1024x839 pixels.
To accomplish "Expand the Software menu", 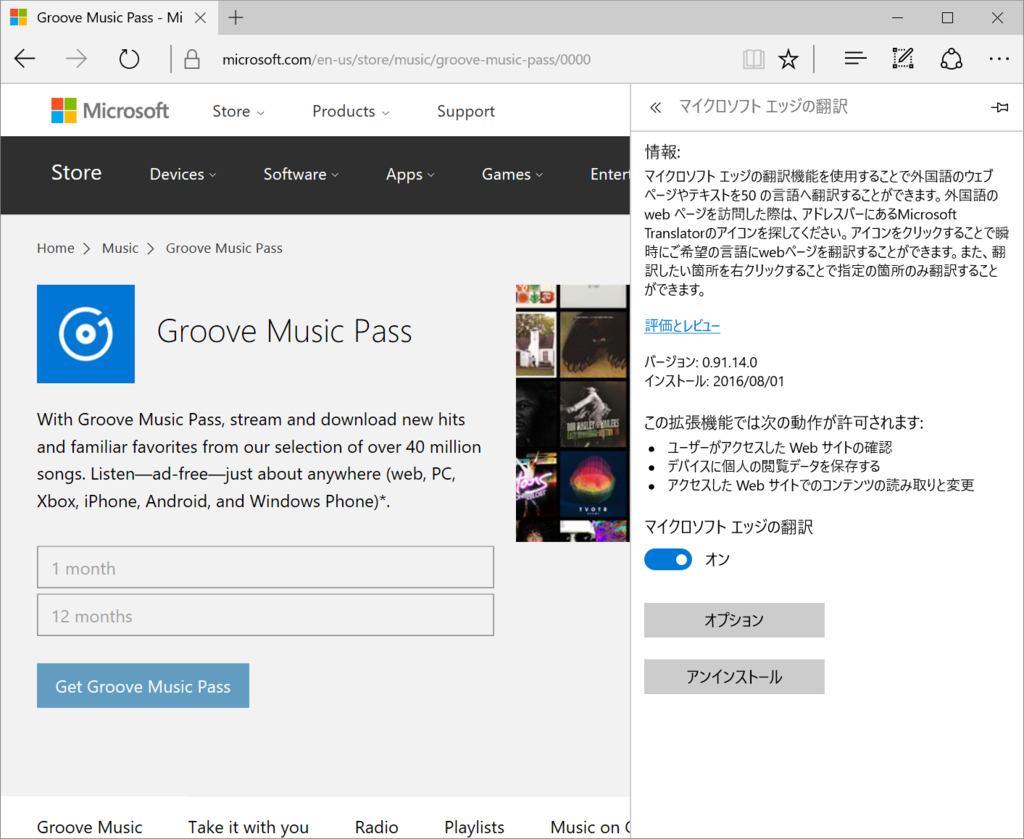I will pos(301,174).
